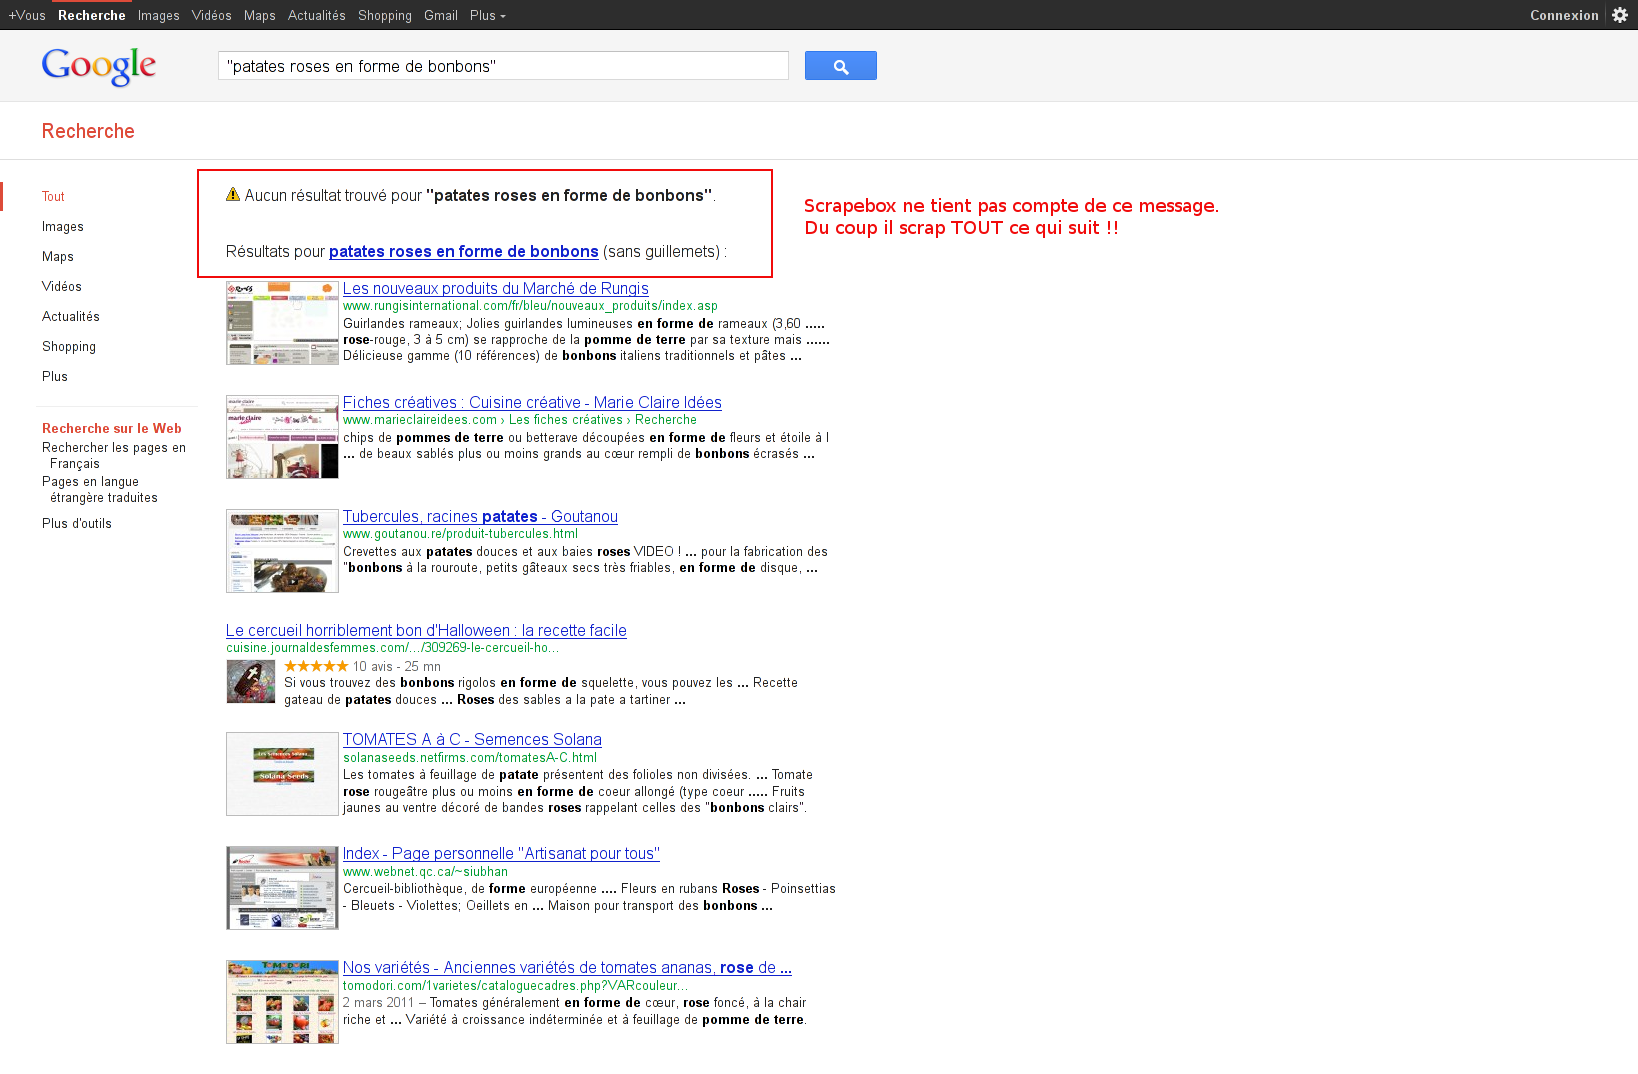
Task: Click the Marie Claire Idées result thumbnail
Action: click(x=282, y=437)
